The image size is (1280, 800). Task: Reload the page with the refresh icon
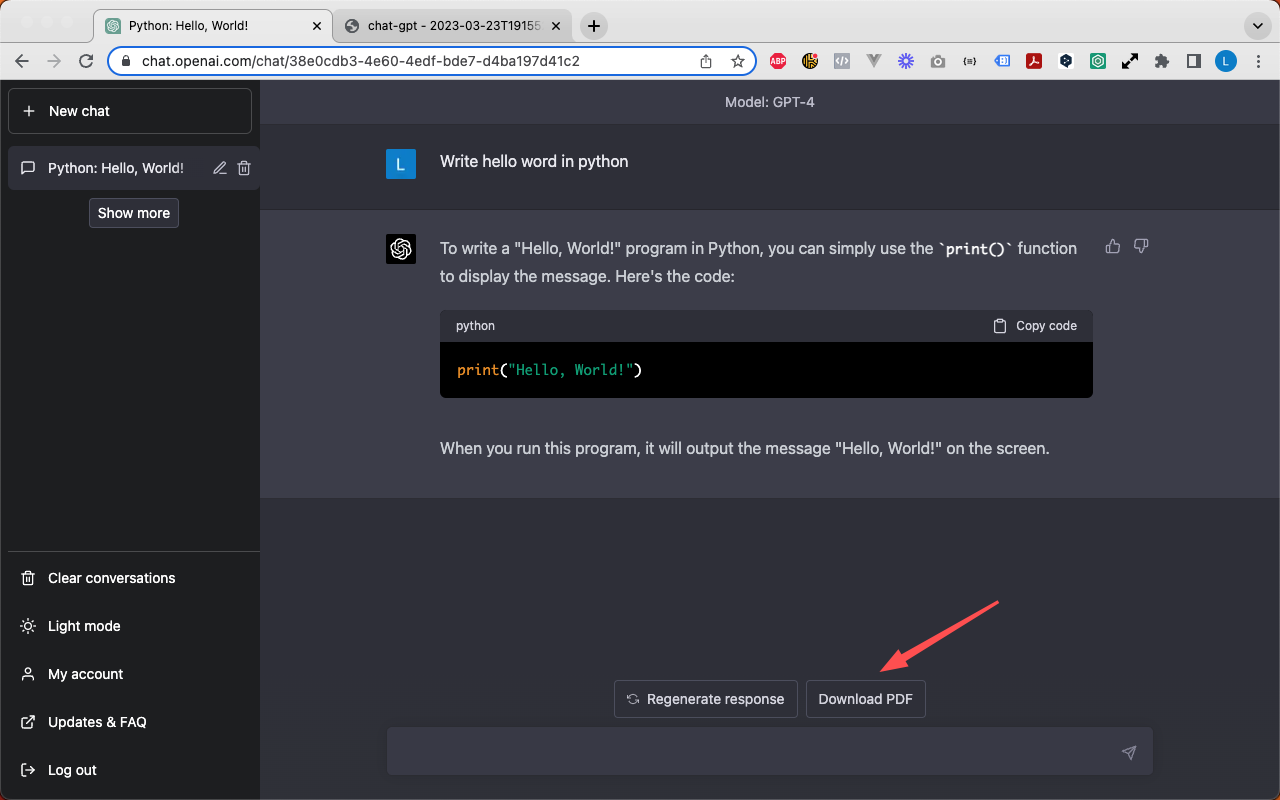(86, 61)
